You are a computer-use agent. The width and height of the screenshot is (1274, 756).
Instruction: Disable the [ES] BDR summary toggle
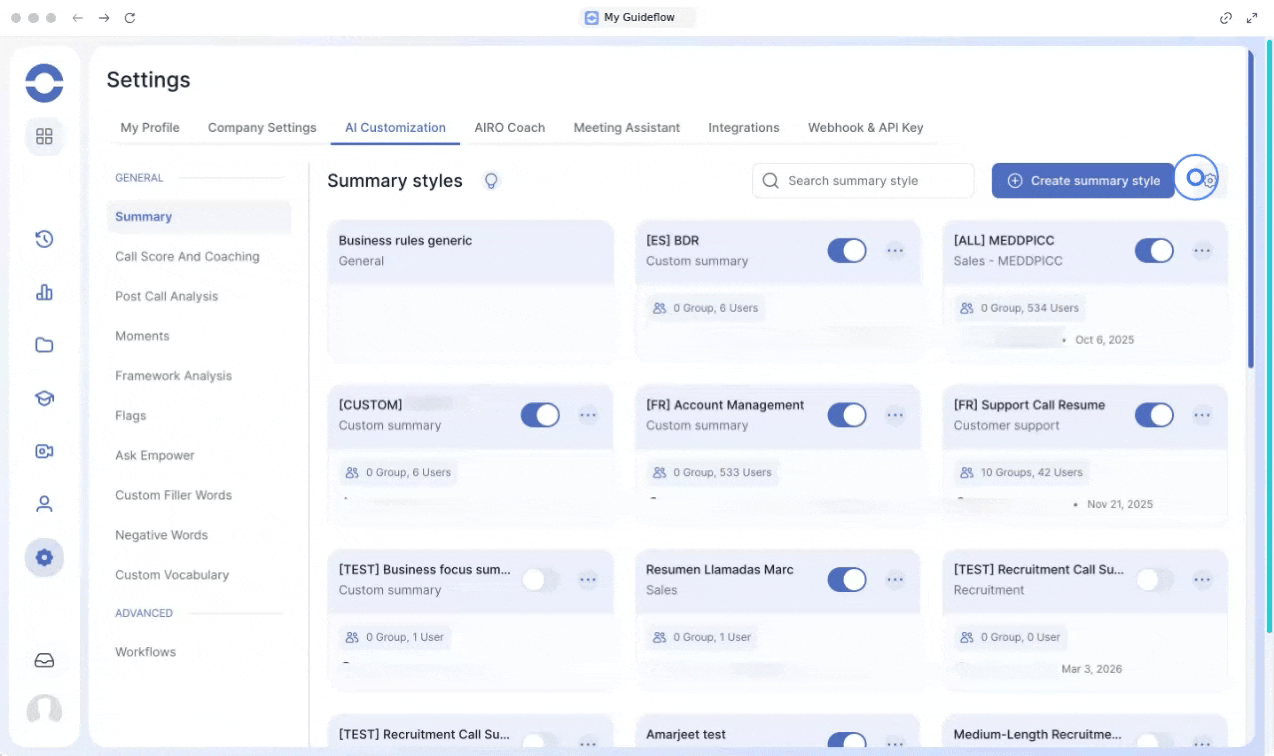tap(847, 251)
